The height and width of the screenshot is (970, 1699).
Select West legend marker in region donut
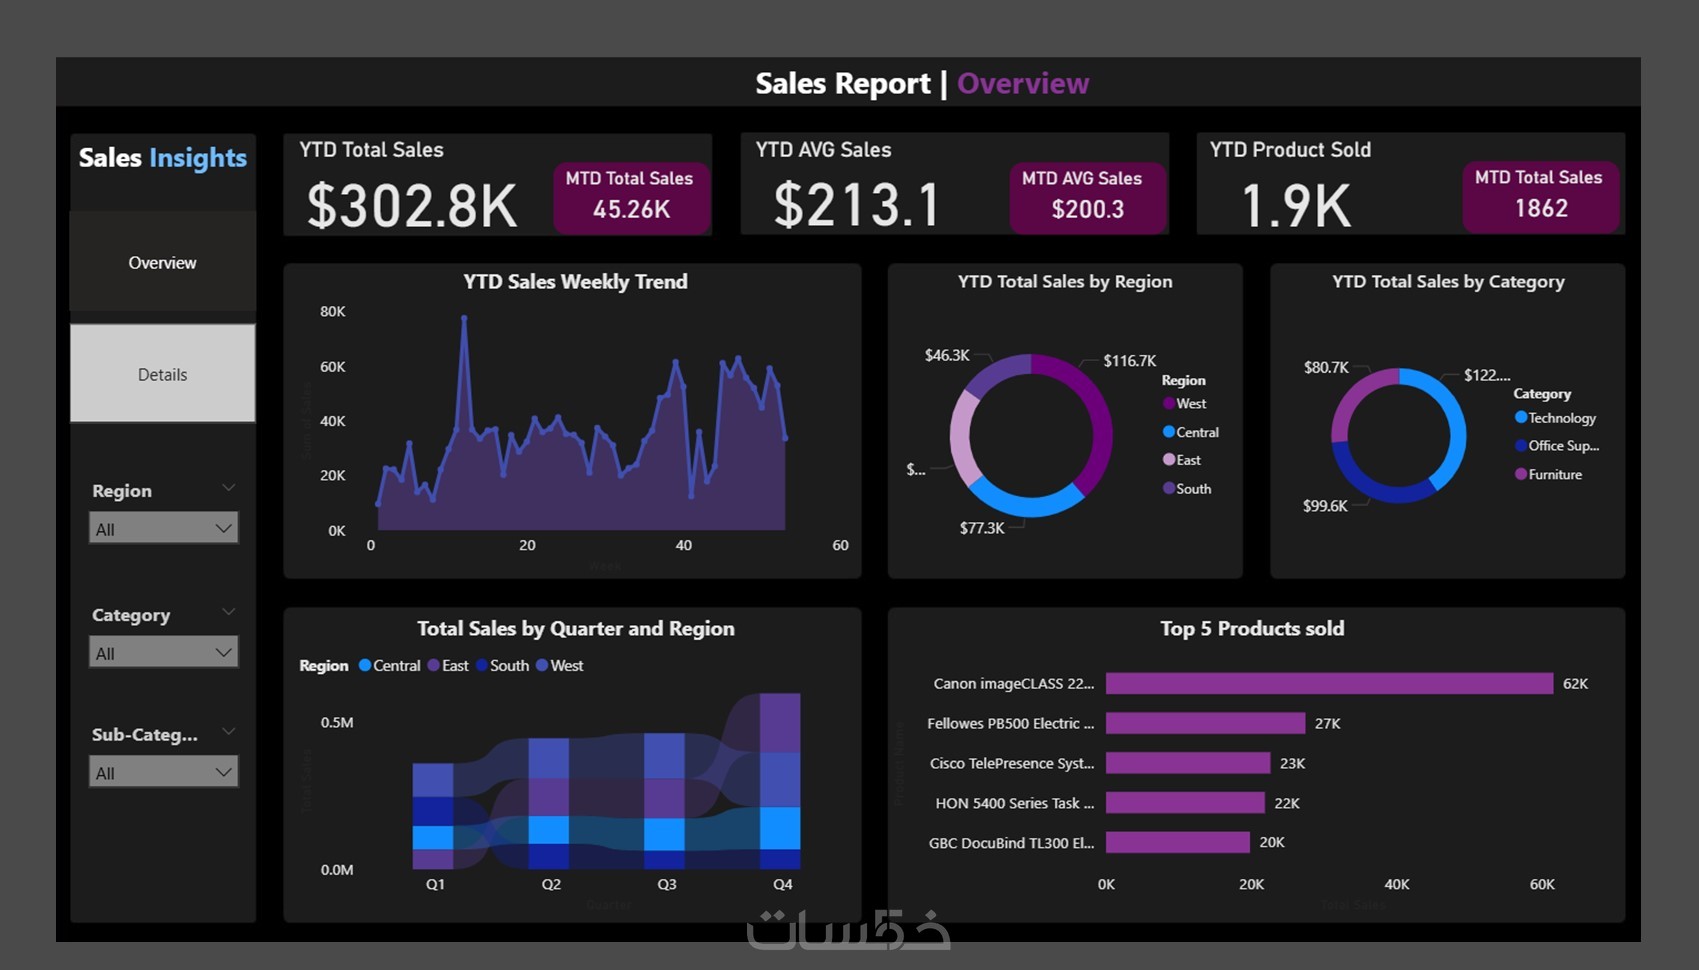click(1168, 403)
